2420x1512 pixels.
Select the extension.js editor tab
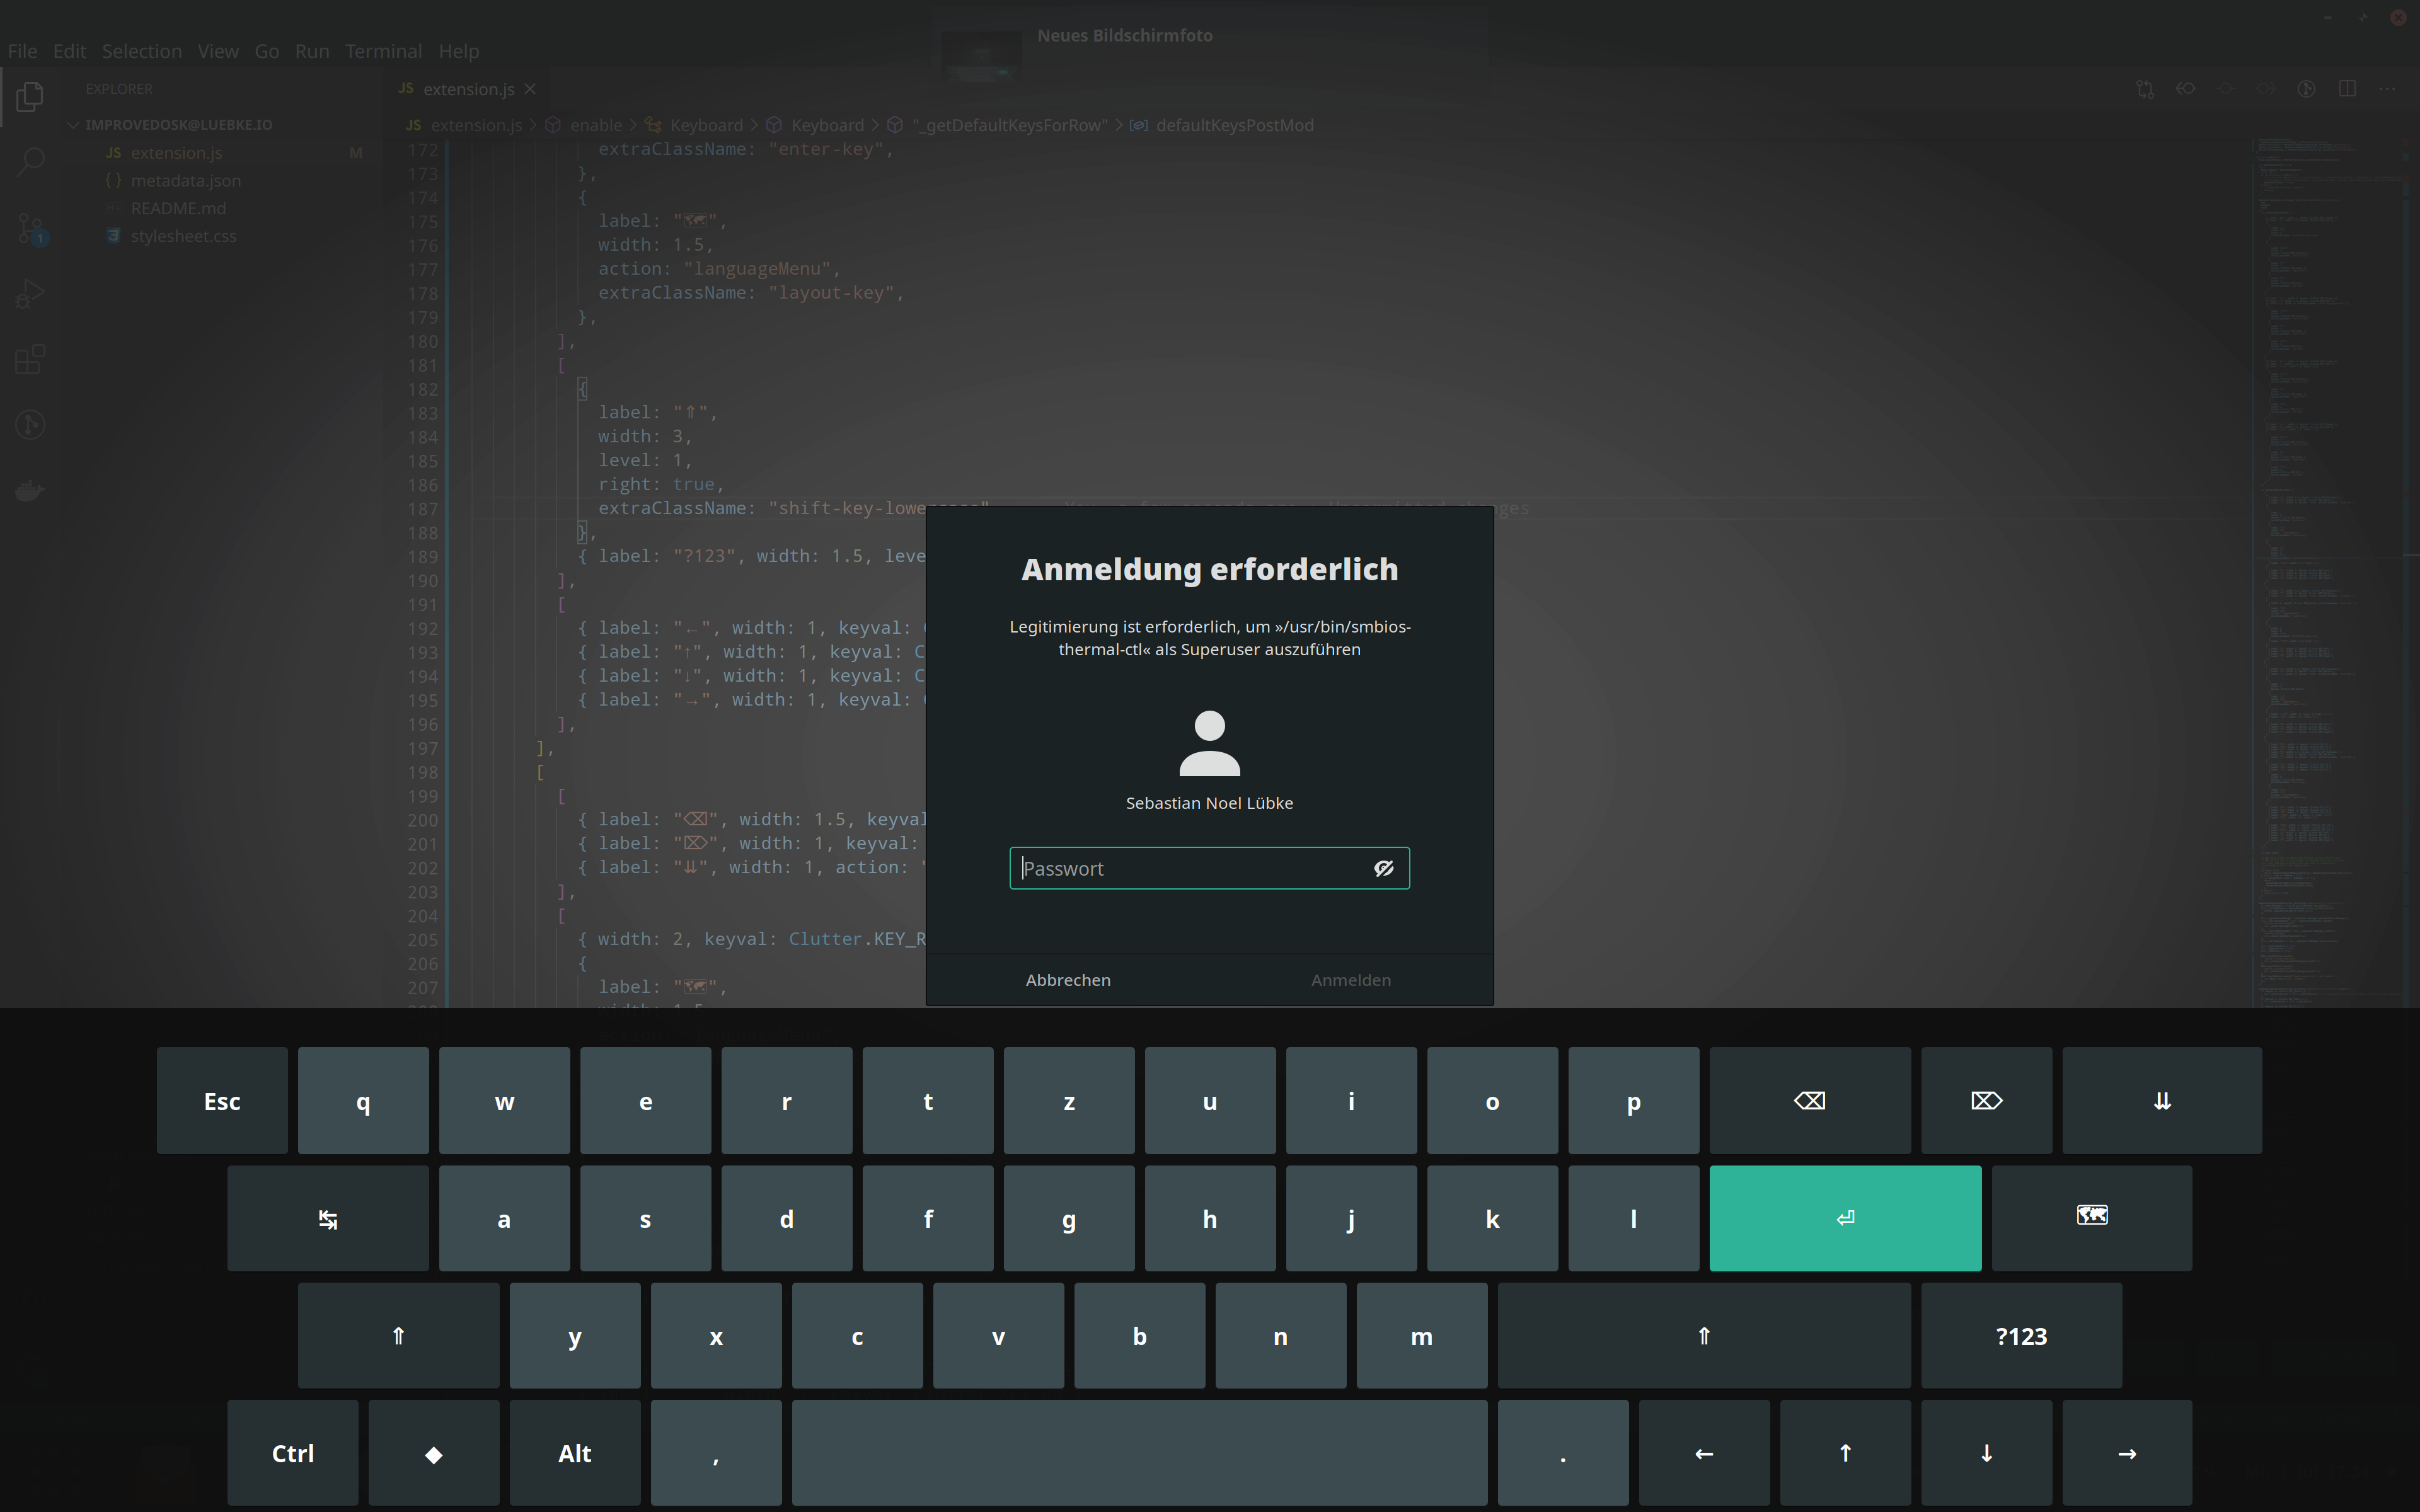click(x=467, y=89)
